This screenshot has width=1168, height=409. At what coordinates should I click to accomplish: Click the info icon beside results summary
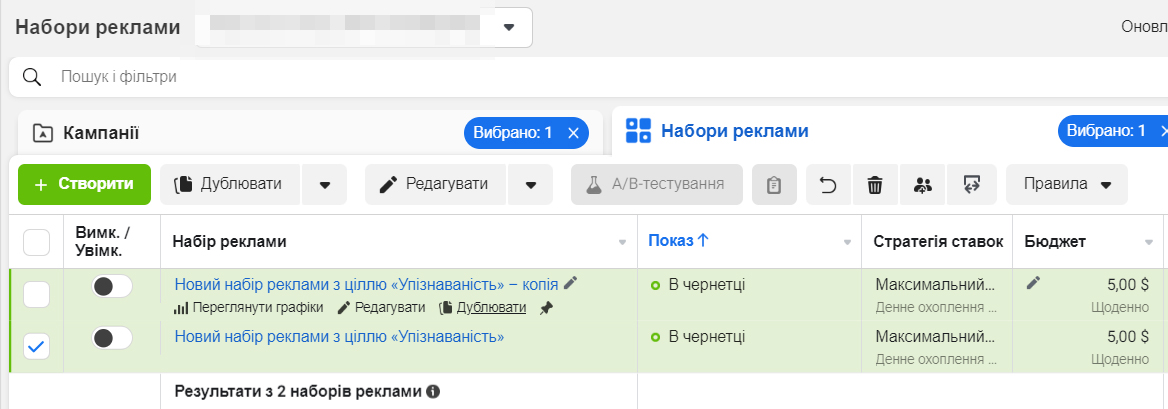point(433,390)
